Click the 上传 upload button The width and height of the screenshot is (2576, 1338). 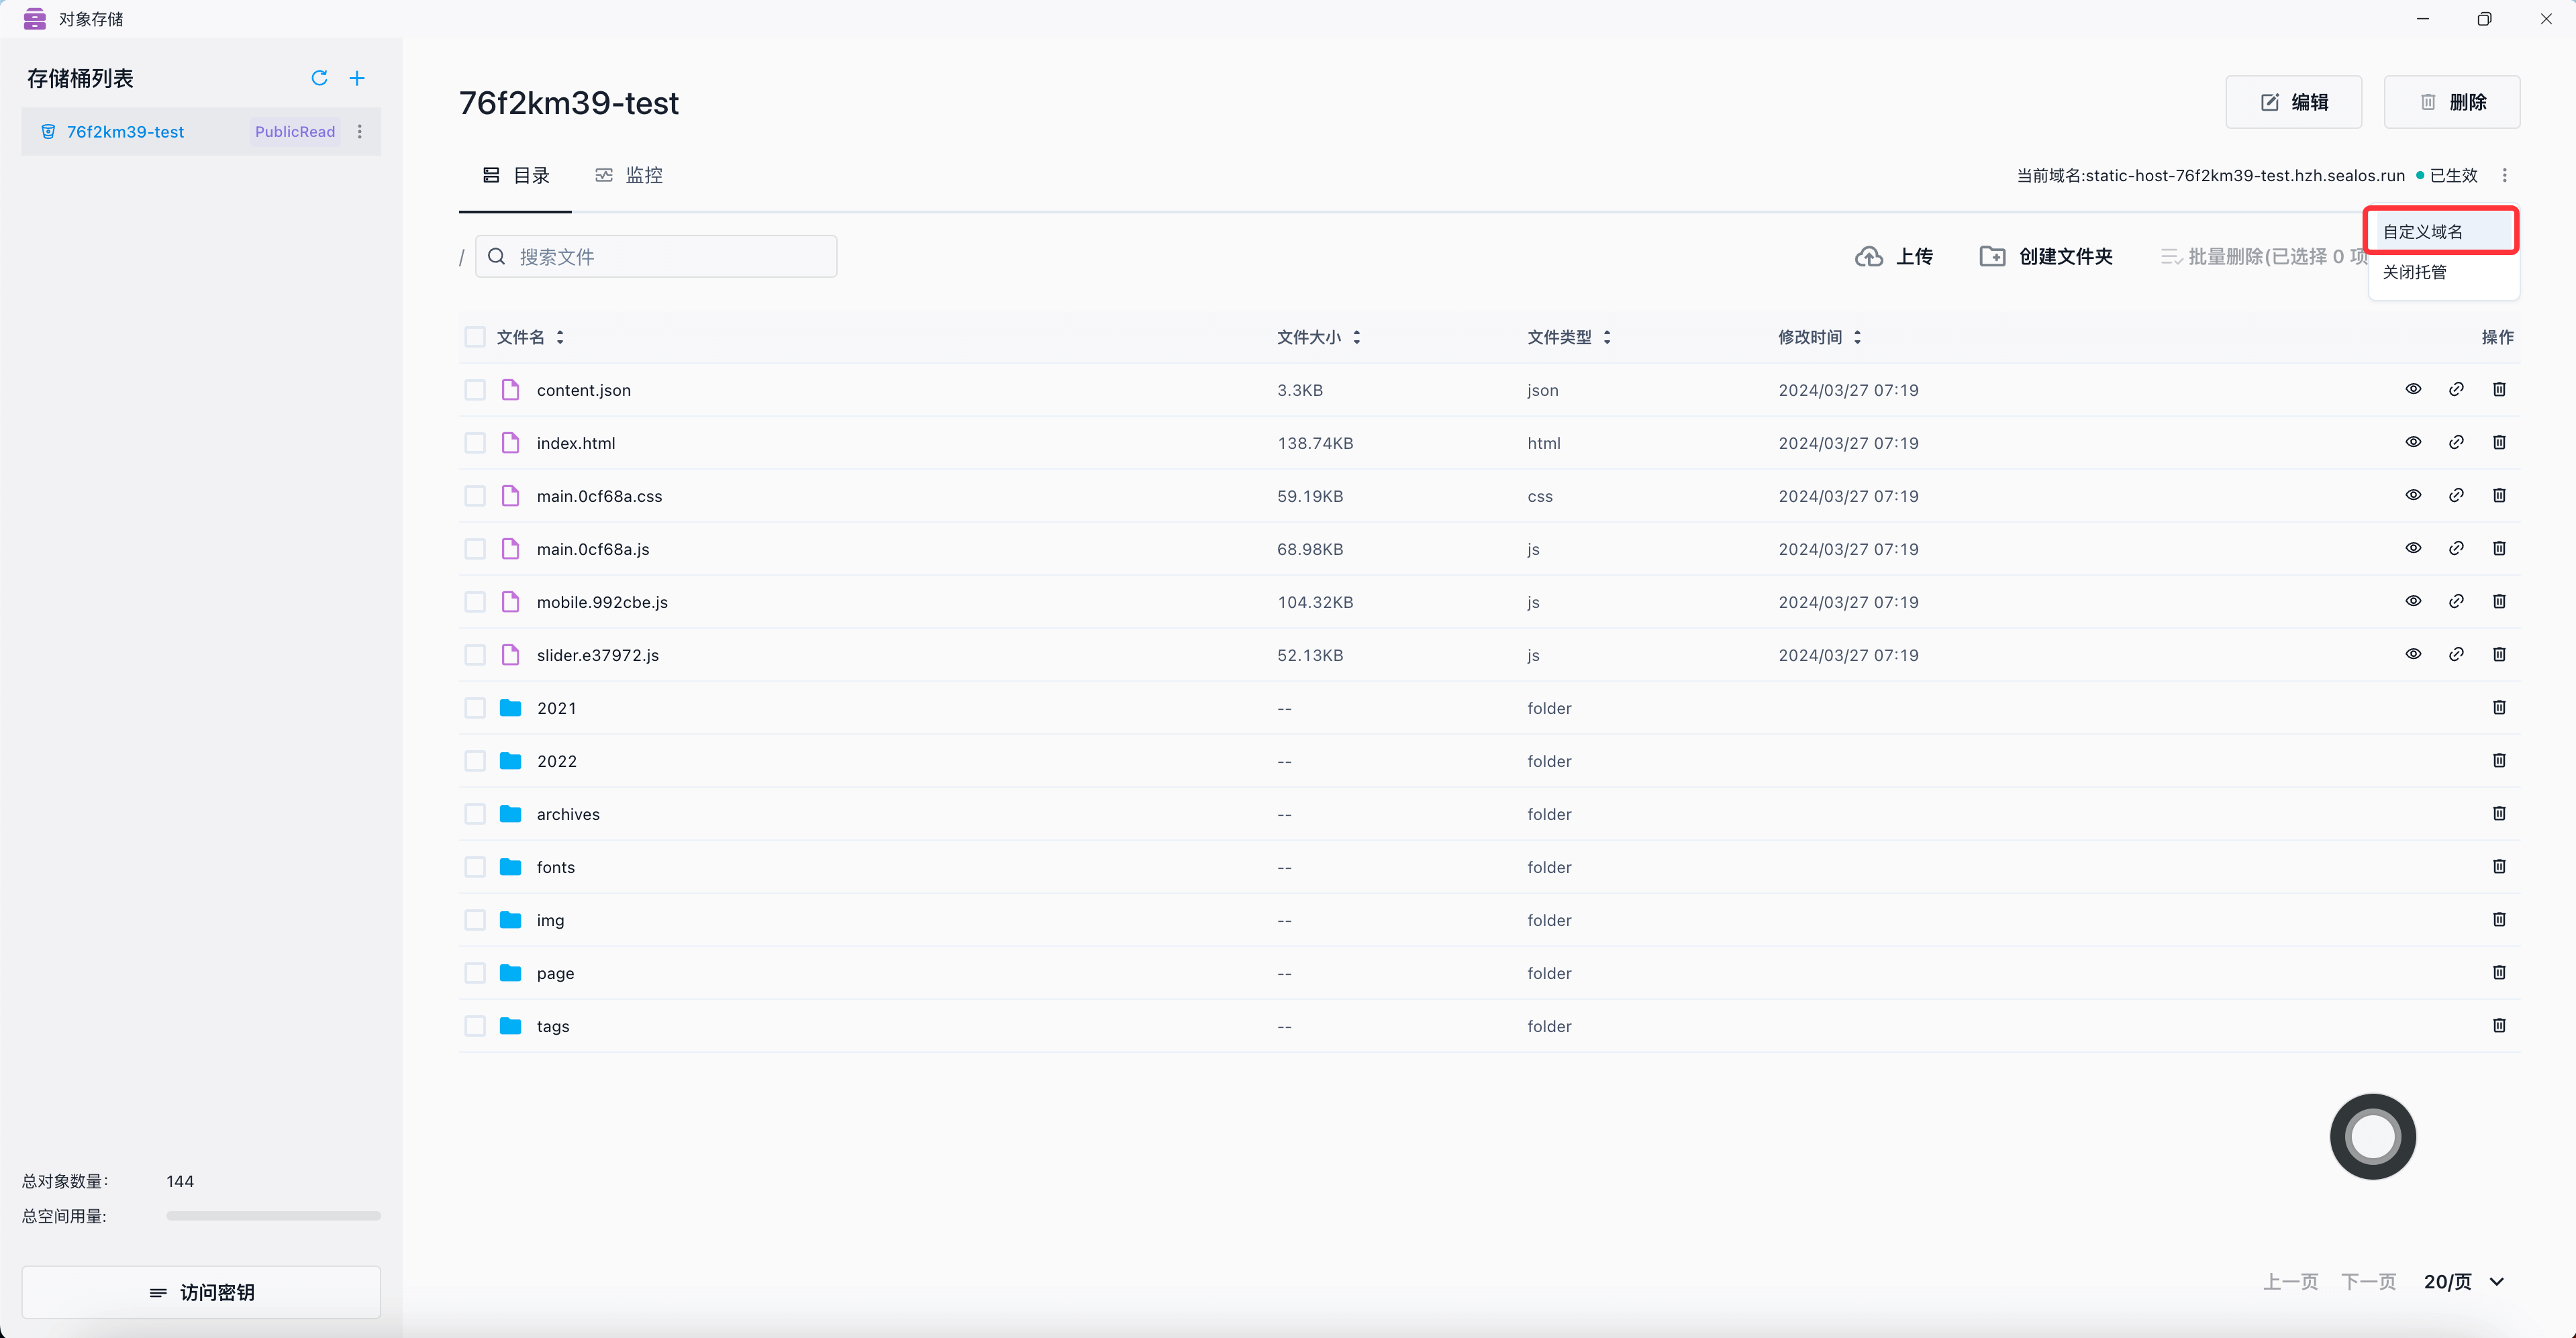[x=1894, y=256]
